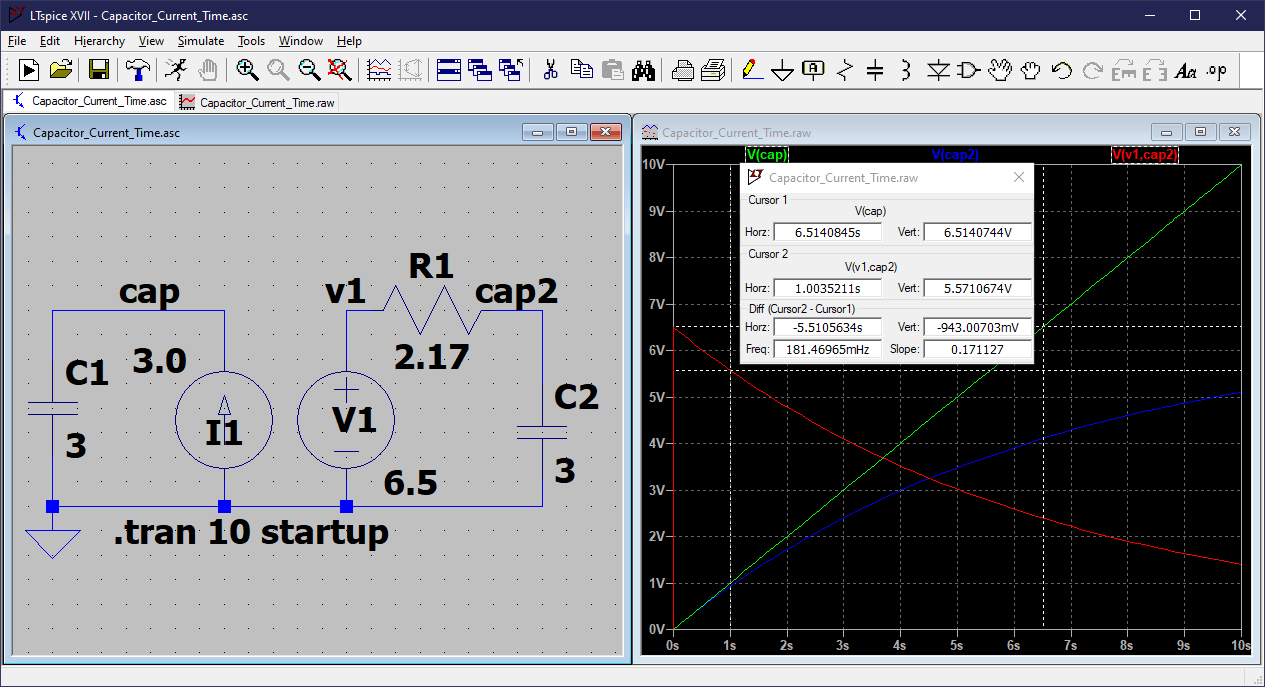
Task: Select the Pan magnifier icon
Action: point(278,70)
